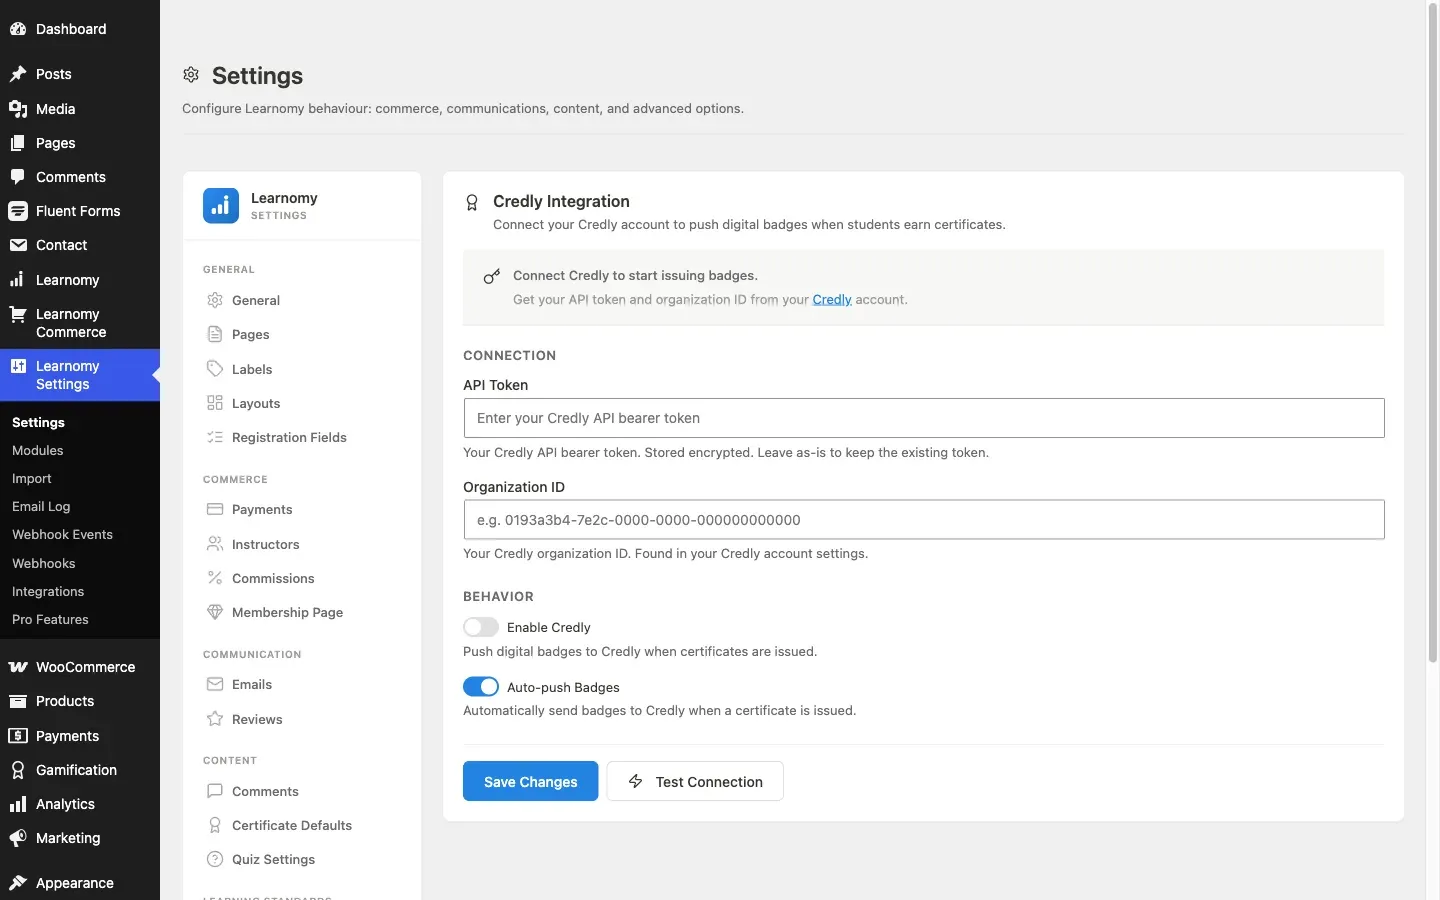Click the Fluent Forms icon
1440x900 pixels.
[x=18, y=211]
